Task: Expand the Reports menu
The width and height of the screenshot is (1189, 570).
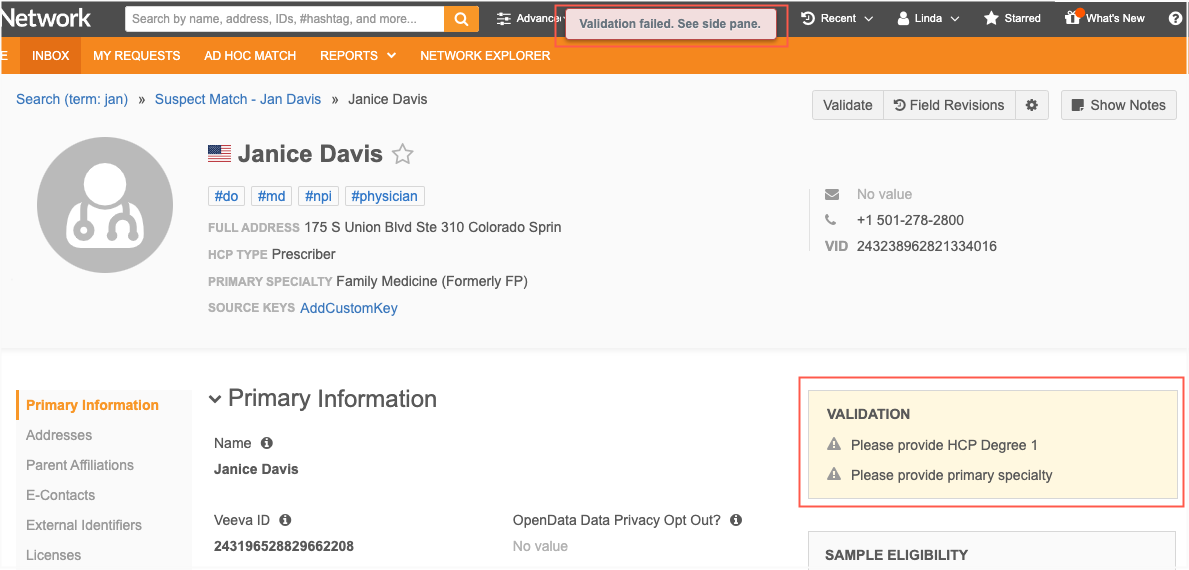Action: 358,56
